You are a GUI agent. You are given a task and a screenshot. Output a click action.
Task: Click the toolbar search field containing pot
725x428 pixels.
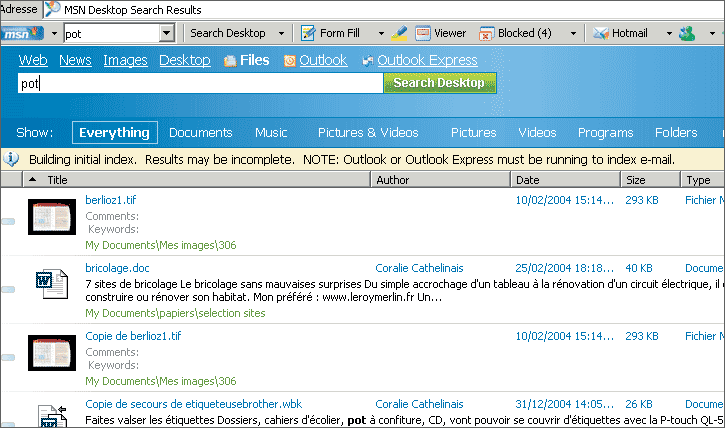[111, 33]
